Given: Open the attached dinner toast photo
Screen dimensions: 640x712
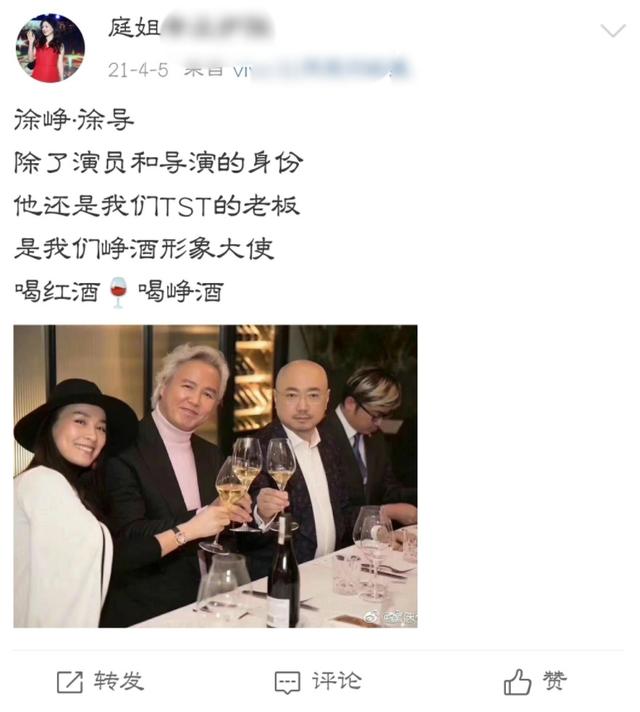Looking at the screenshot, I should [x=215, y=476].
